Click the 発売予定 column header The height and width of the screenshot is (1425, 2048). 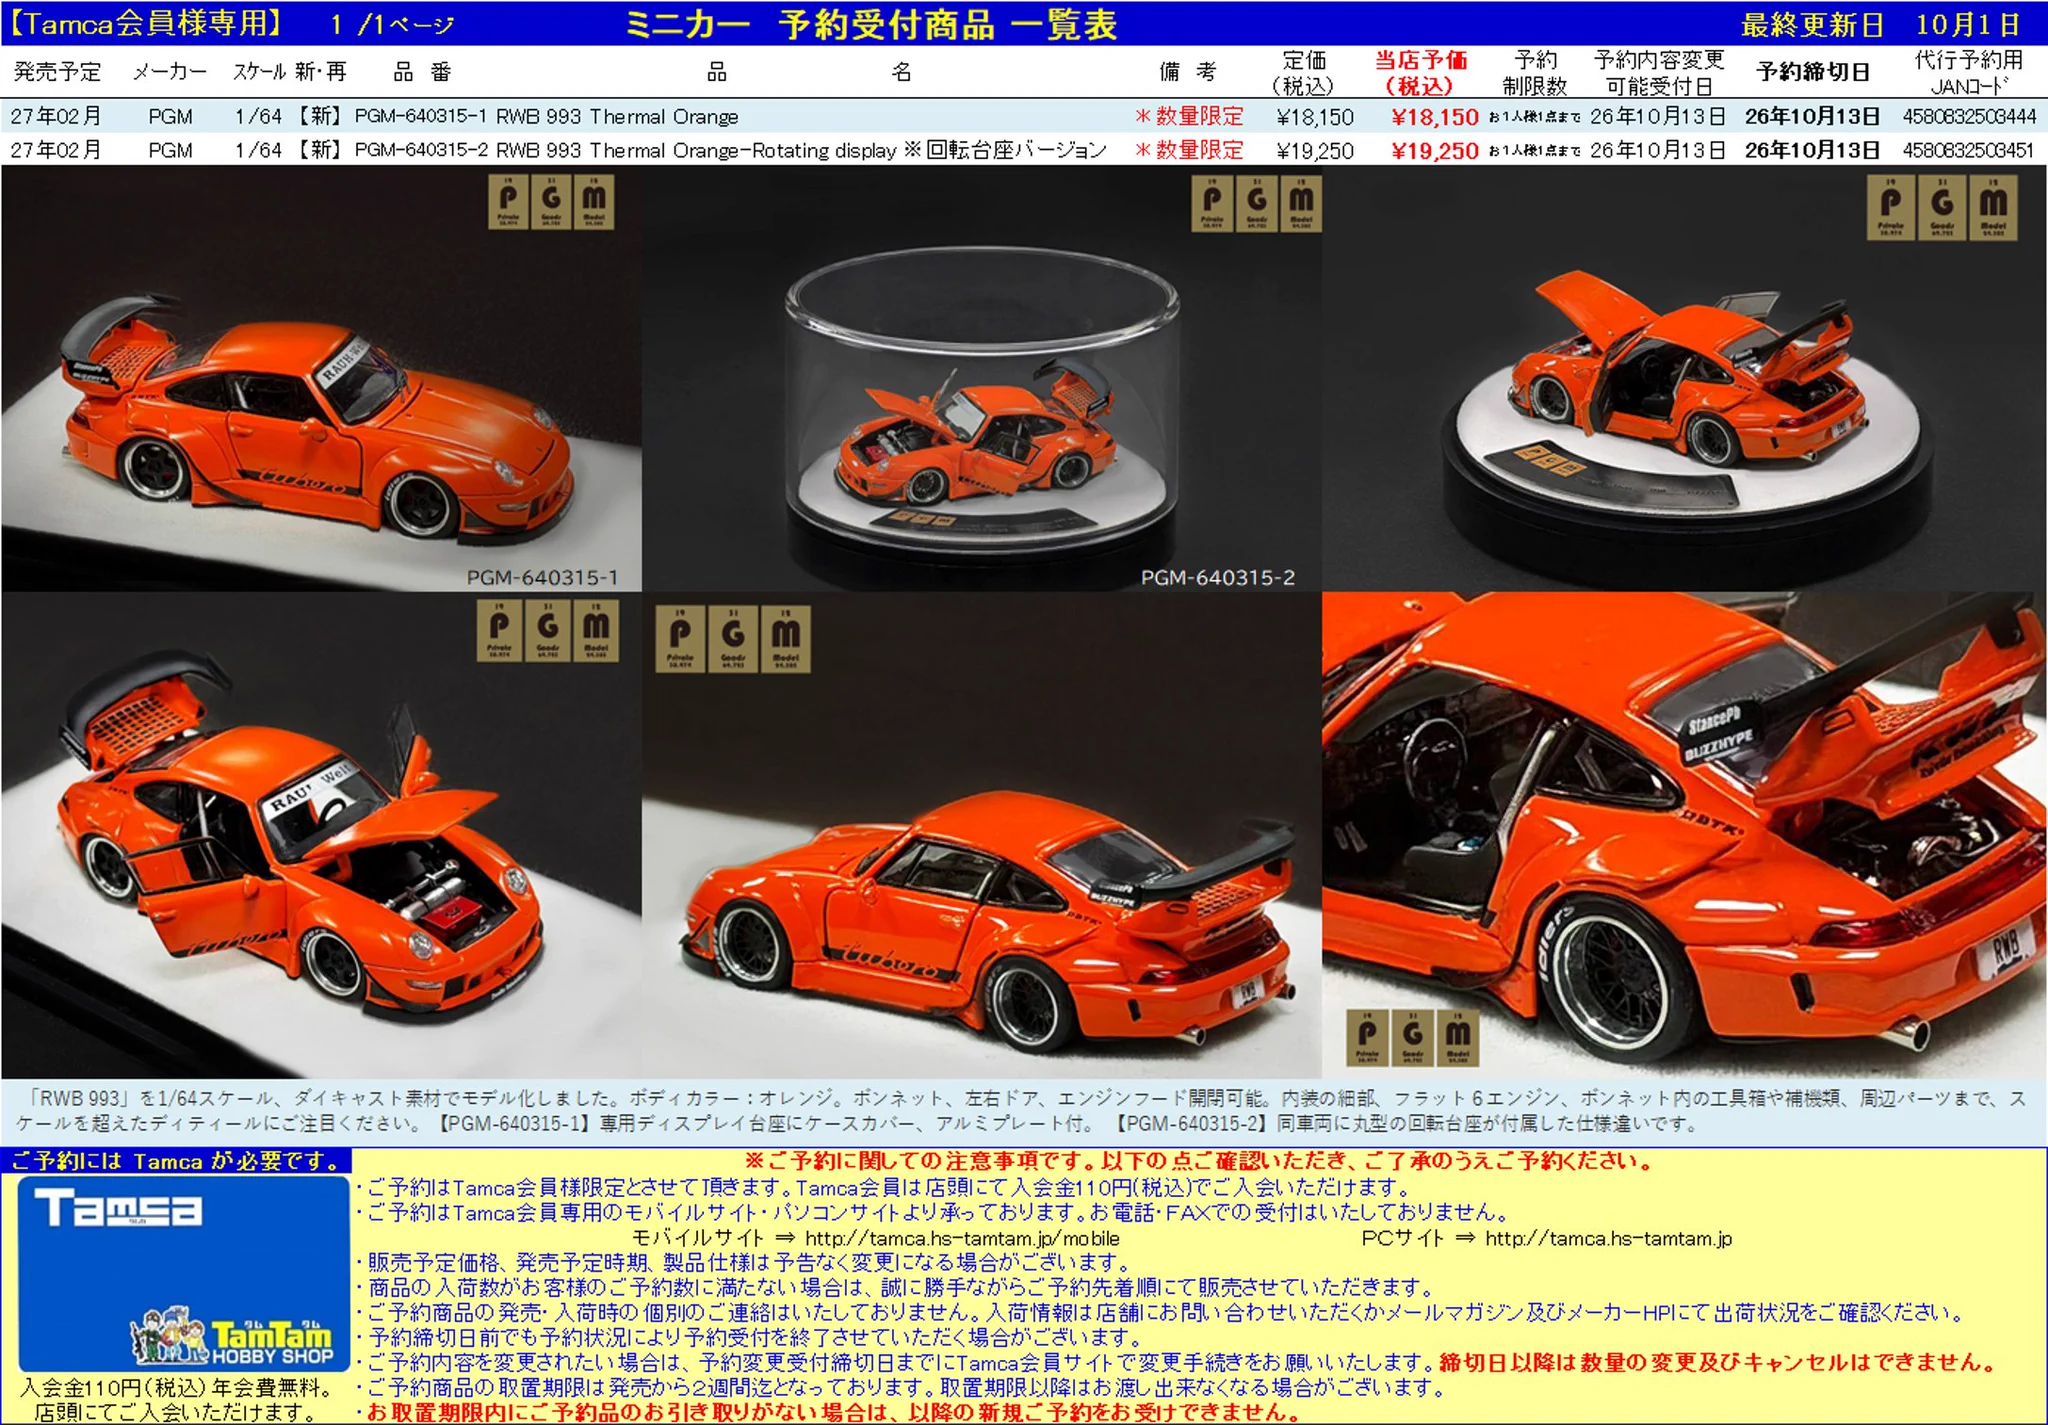pos(58,72)
